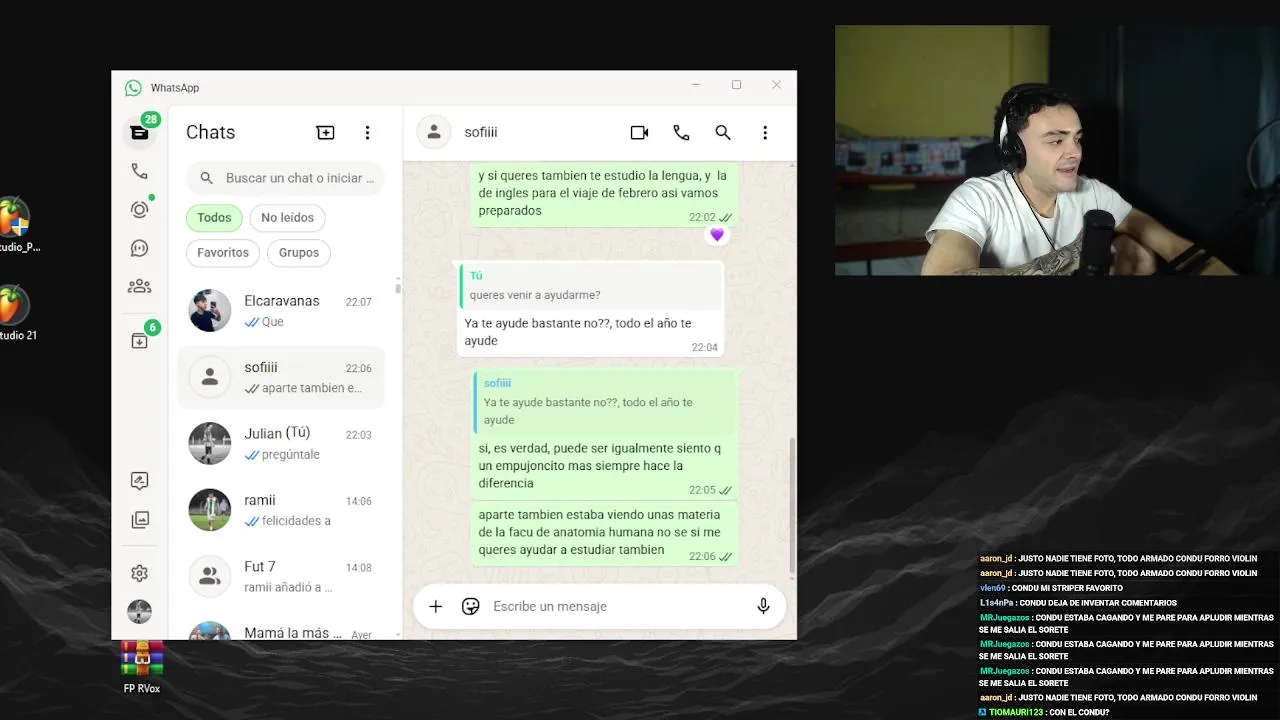Open FL Studio 21 desktop shortcut

(16, 313)
